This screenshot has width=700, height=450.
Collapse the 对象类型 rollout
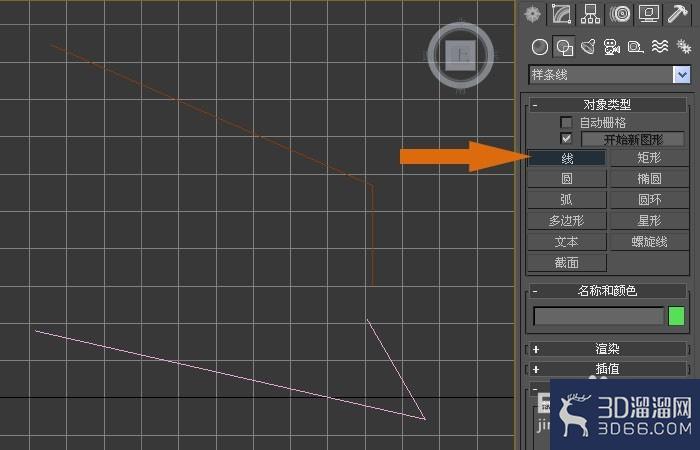[608, 105]
